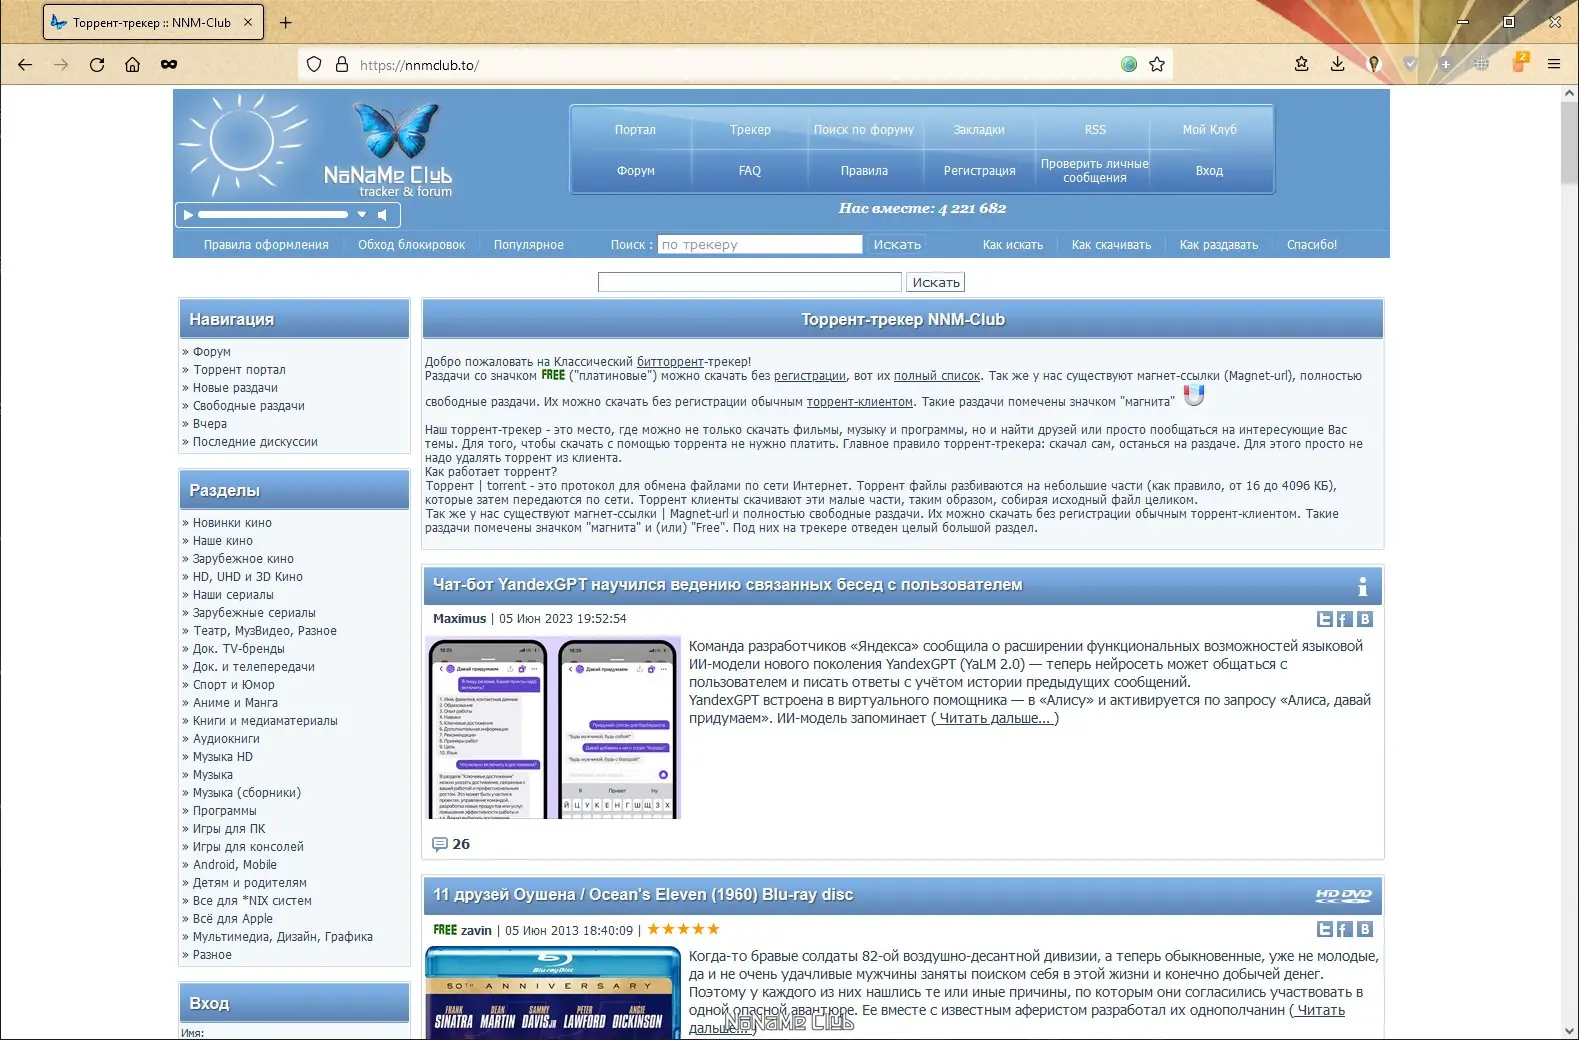Play the site audio player

[x=187, y=214]
